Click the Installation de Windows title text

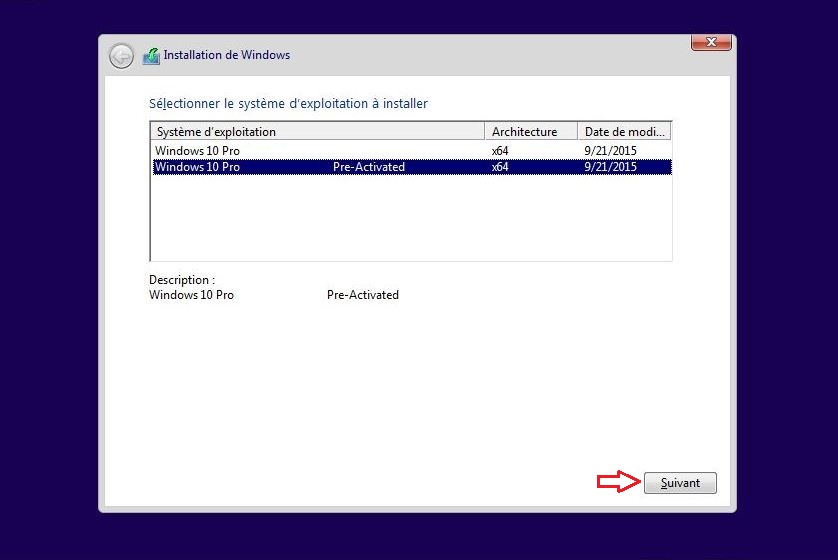227,55
